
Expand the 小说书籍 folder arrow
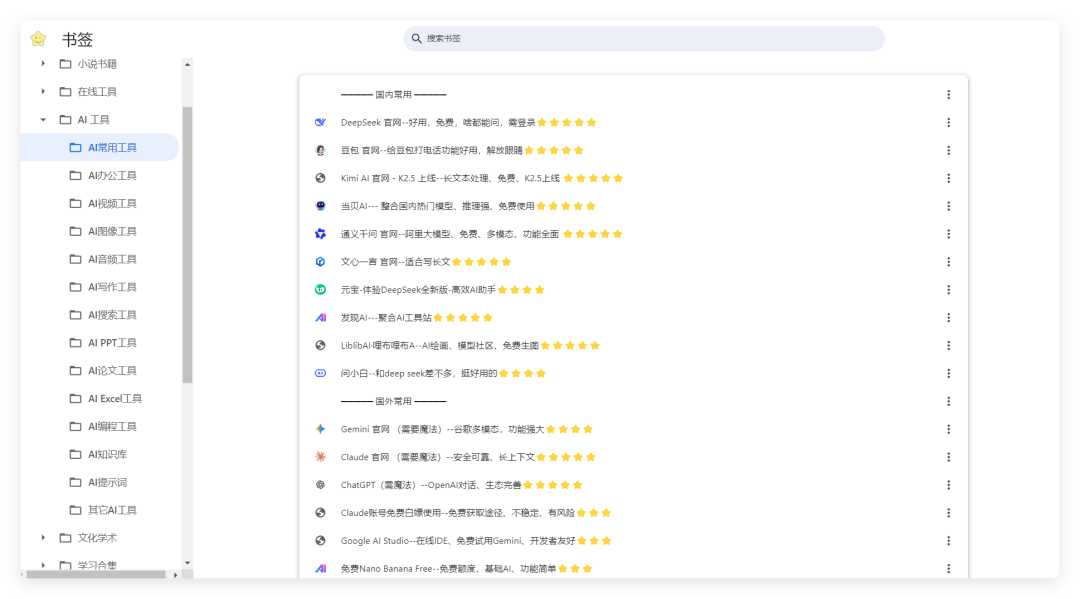[43, 63]
